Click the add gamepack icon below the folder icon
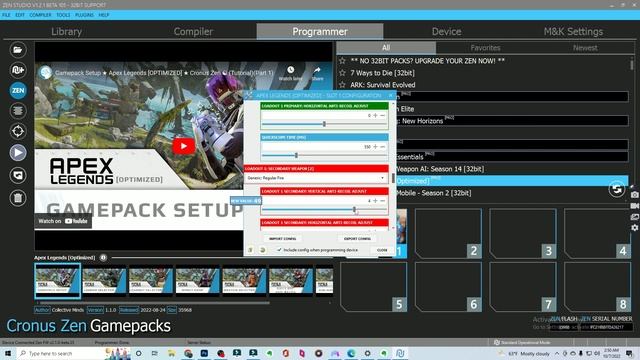The image size is (640, 360). (x=18, y=70)
